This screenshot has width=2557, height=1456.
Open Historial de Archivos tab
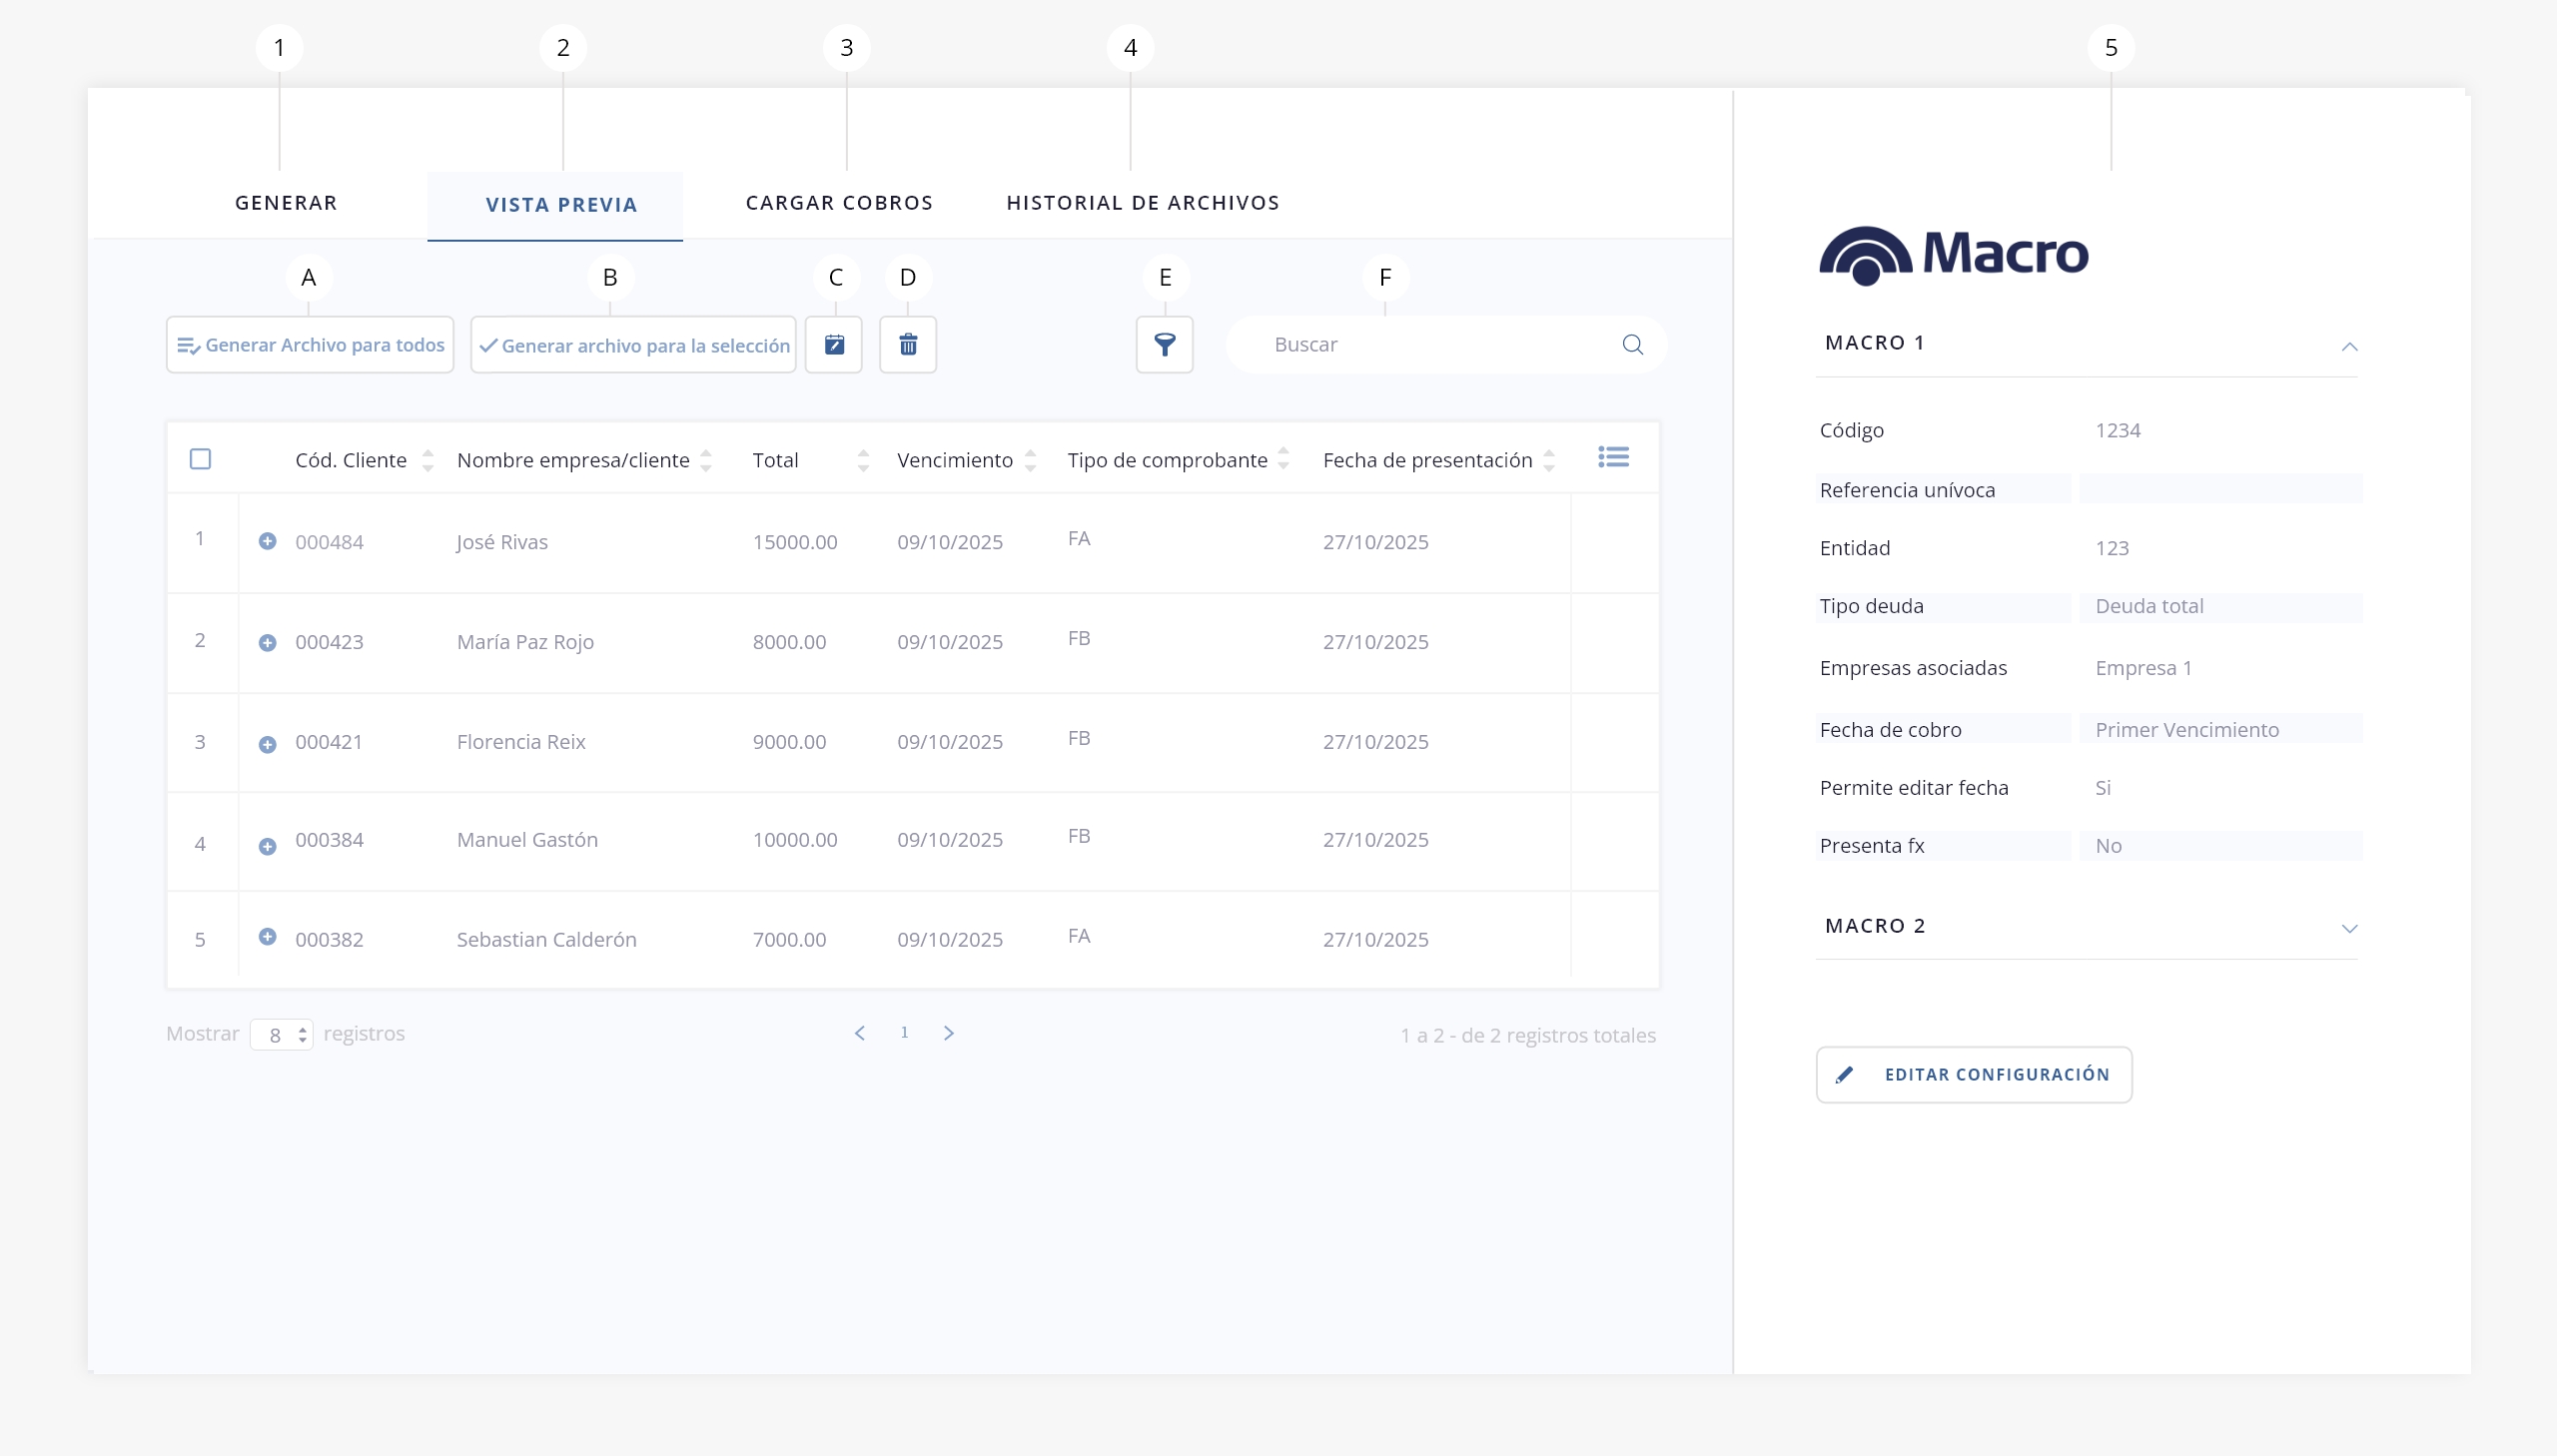(1142, 203)
